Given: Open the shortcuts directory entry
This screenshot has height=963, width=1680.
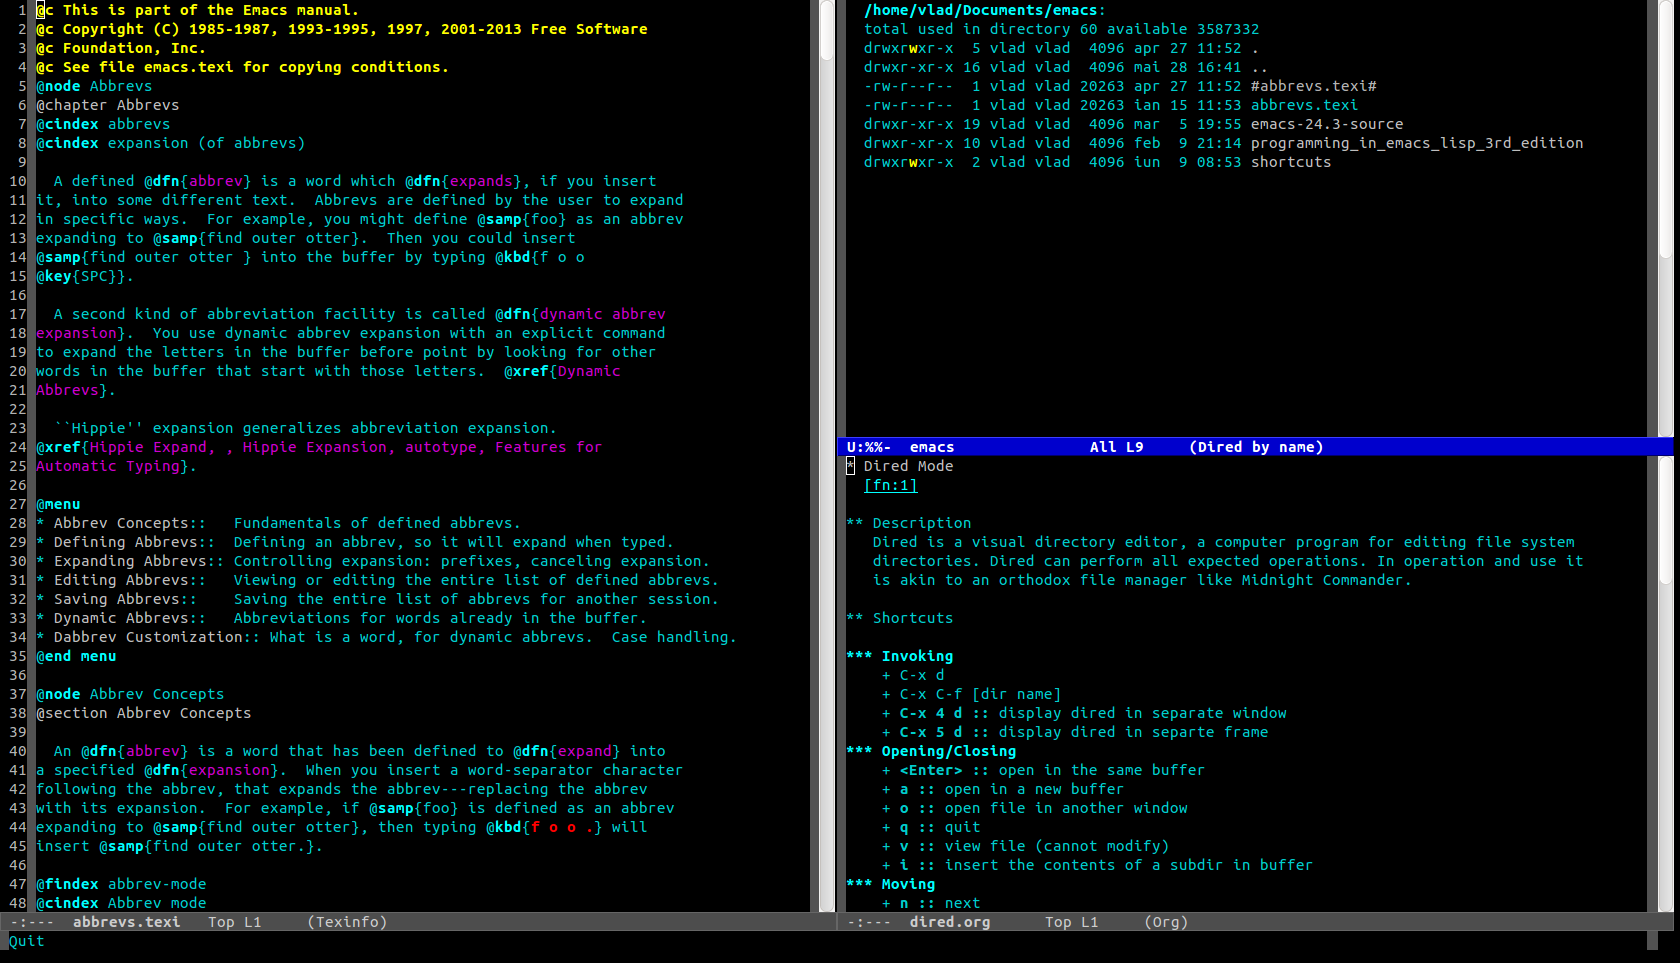Looking at the screenshot, I should (x=1291, y=162).
